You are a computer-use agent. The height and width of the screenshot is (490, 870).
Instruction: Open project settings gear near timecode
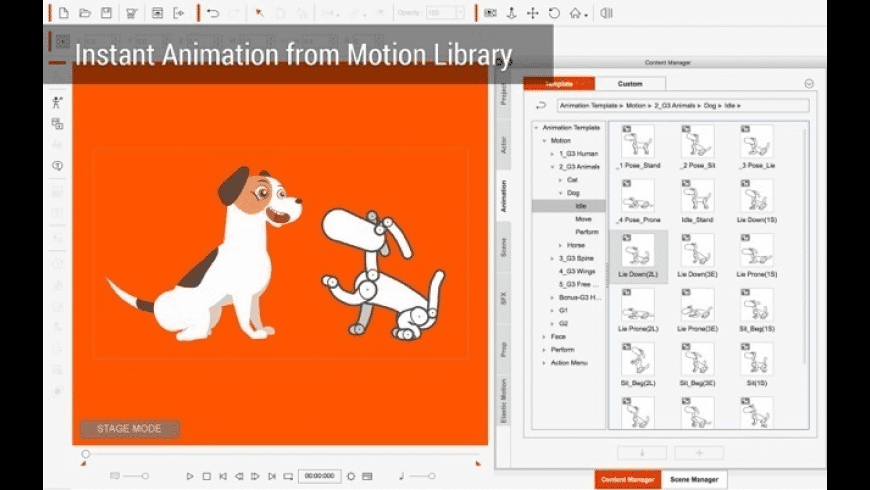(351, 476)
